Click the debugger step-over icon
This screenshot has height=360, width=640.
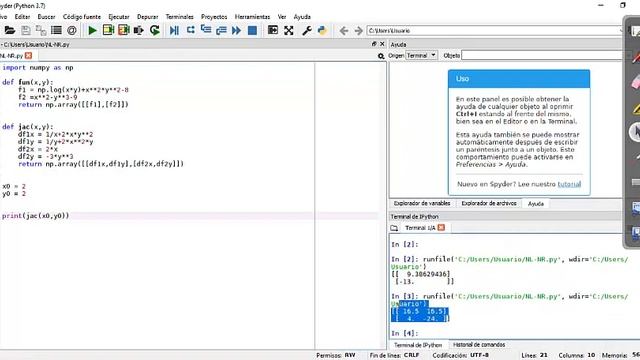(x=190, y=30)
